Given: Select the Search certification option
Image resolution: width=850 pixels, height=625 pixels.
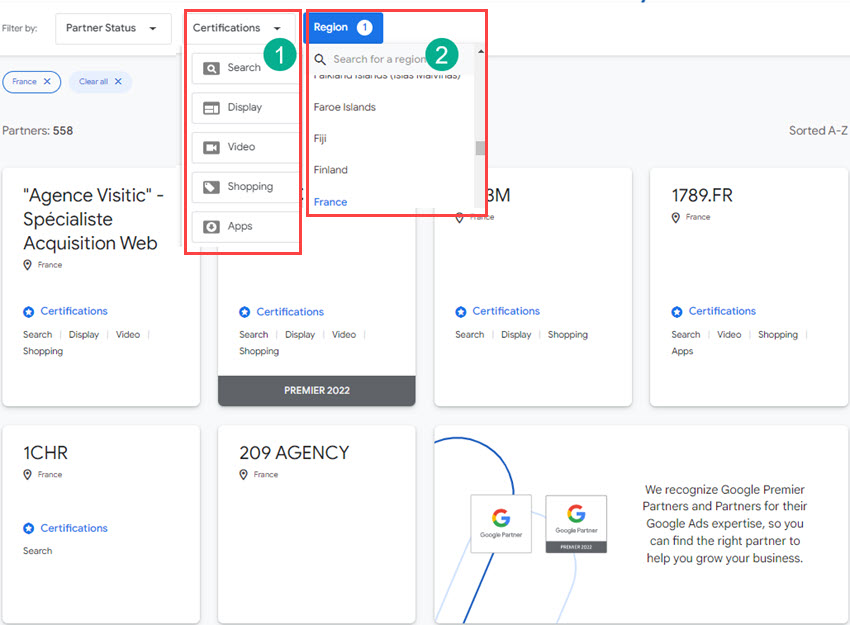Looking at the screenshot, I should pos(245,68).
